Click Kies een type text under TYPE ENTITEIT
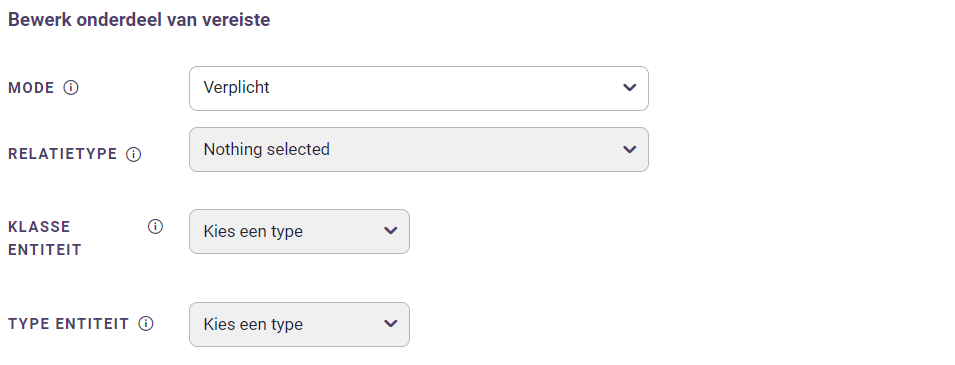Viewport: 955px width, 365px height. coord(253,324)
